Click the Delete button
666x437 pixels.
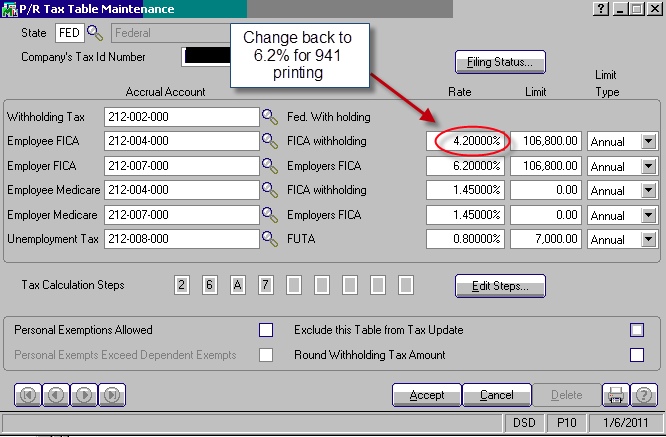[x=567, y=395]
